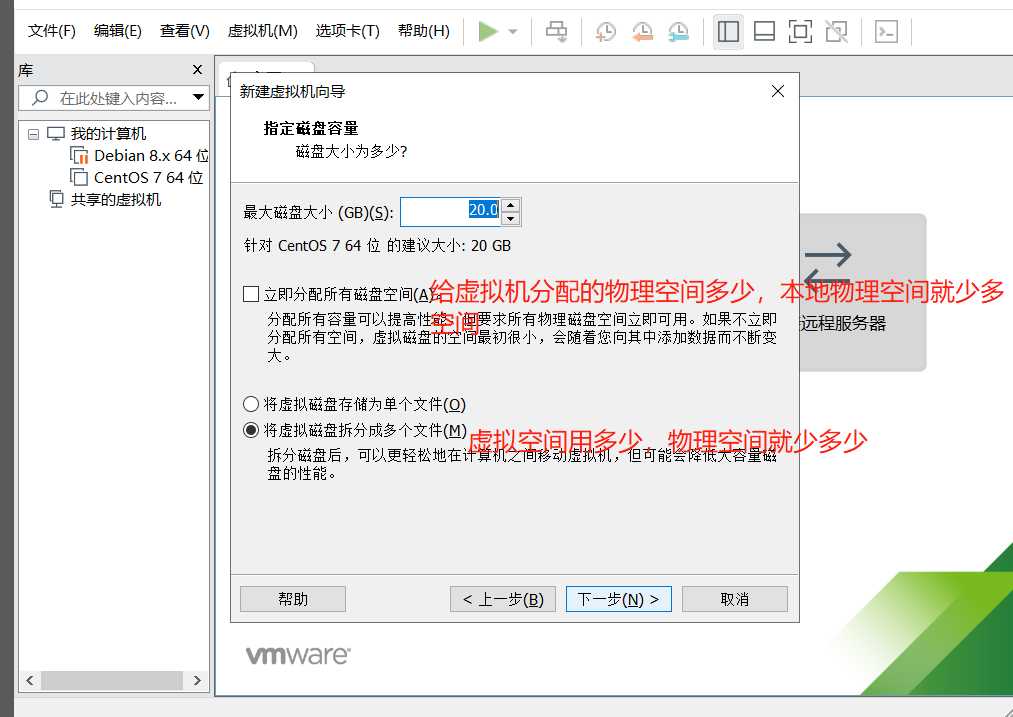Open the 帮助(H) menu
Image resolution: width=1013 pixels, height=717 pixels.
click(424, 30)
